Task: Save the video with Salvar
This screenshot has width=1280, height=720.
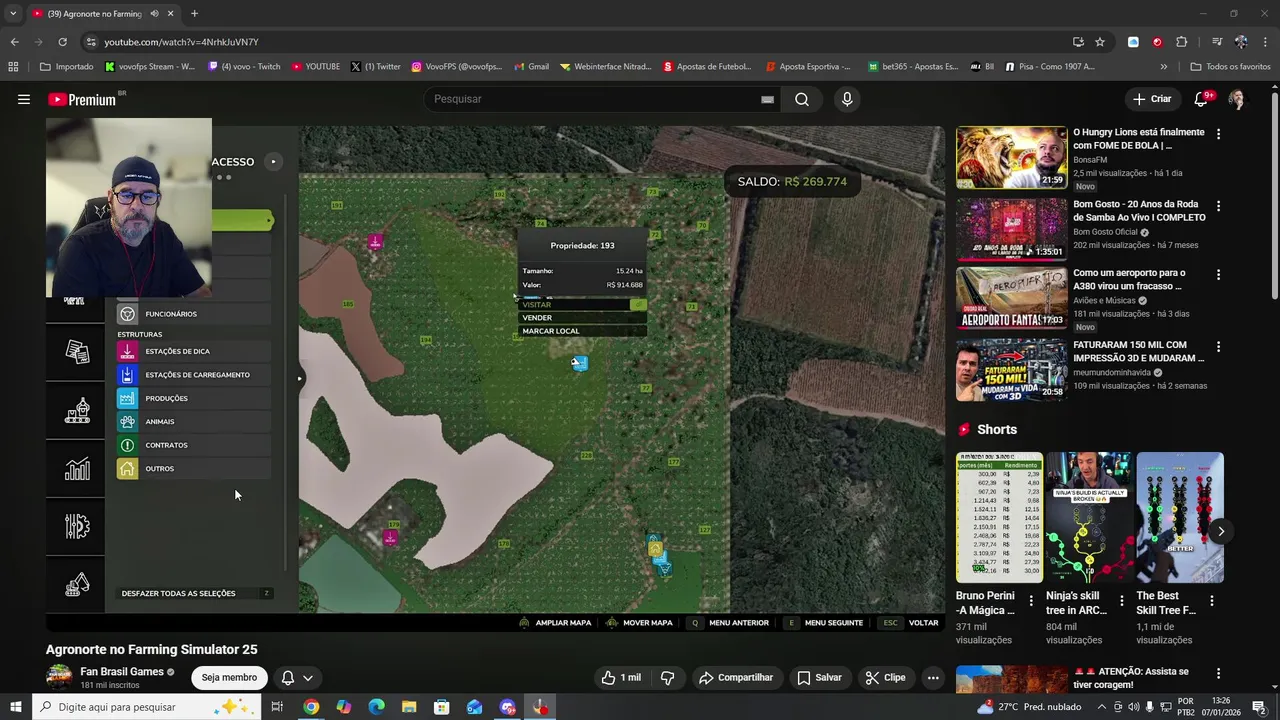Action: point(819,677)
